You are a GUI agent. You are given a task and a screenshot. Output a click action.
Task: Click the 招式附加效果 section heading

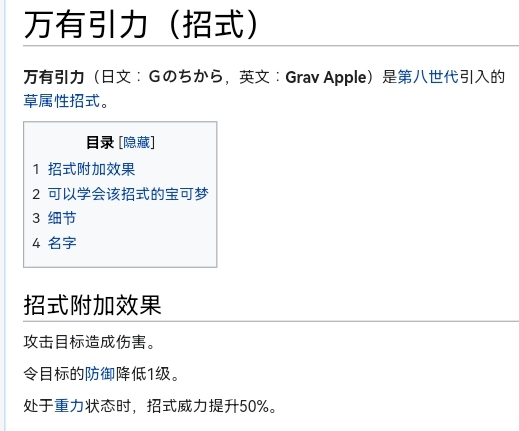93,305
